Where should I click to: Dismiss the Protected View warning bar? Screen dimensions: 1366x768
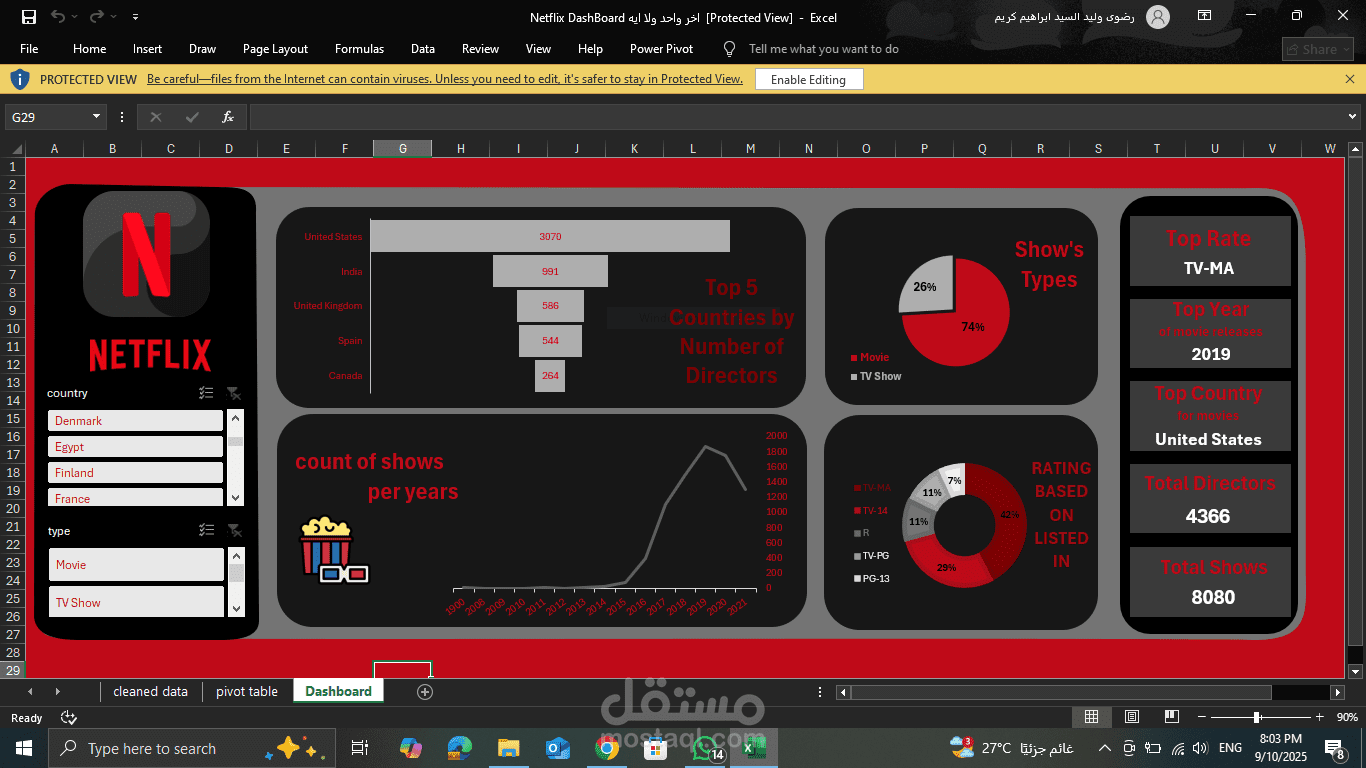tap(1350, 79)
